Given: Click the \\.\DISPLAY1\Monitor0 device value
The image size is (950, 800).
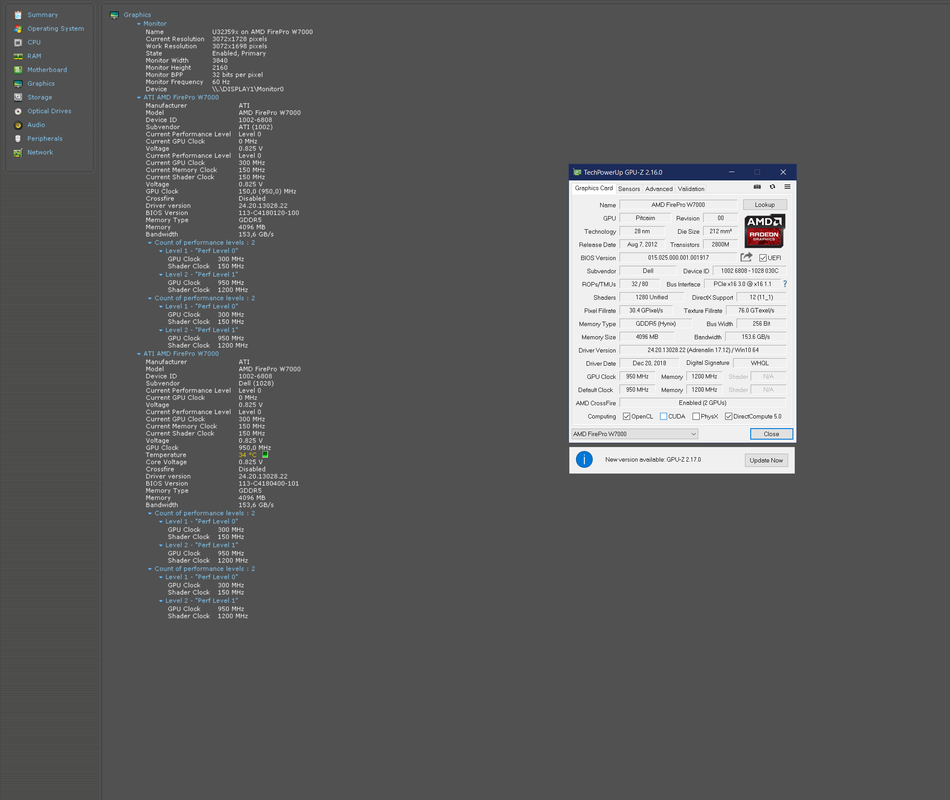Looking at the screenshot, I should click(248, 89).
